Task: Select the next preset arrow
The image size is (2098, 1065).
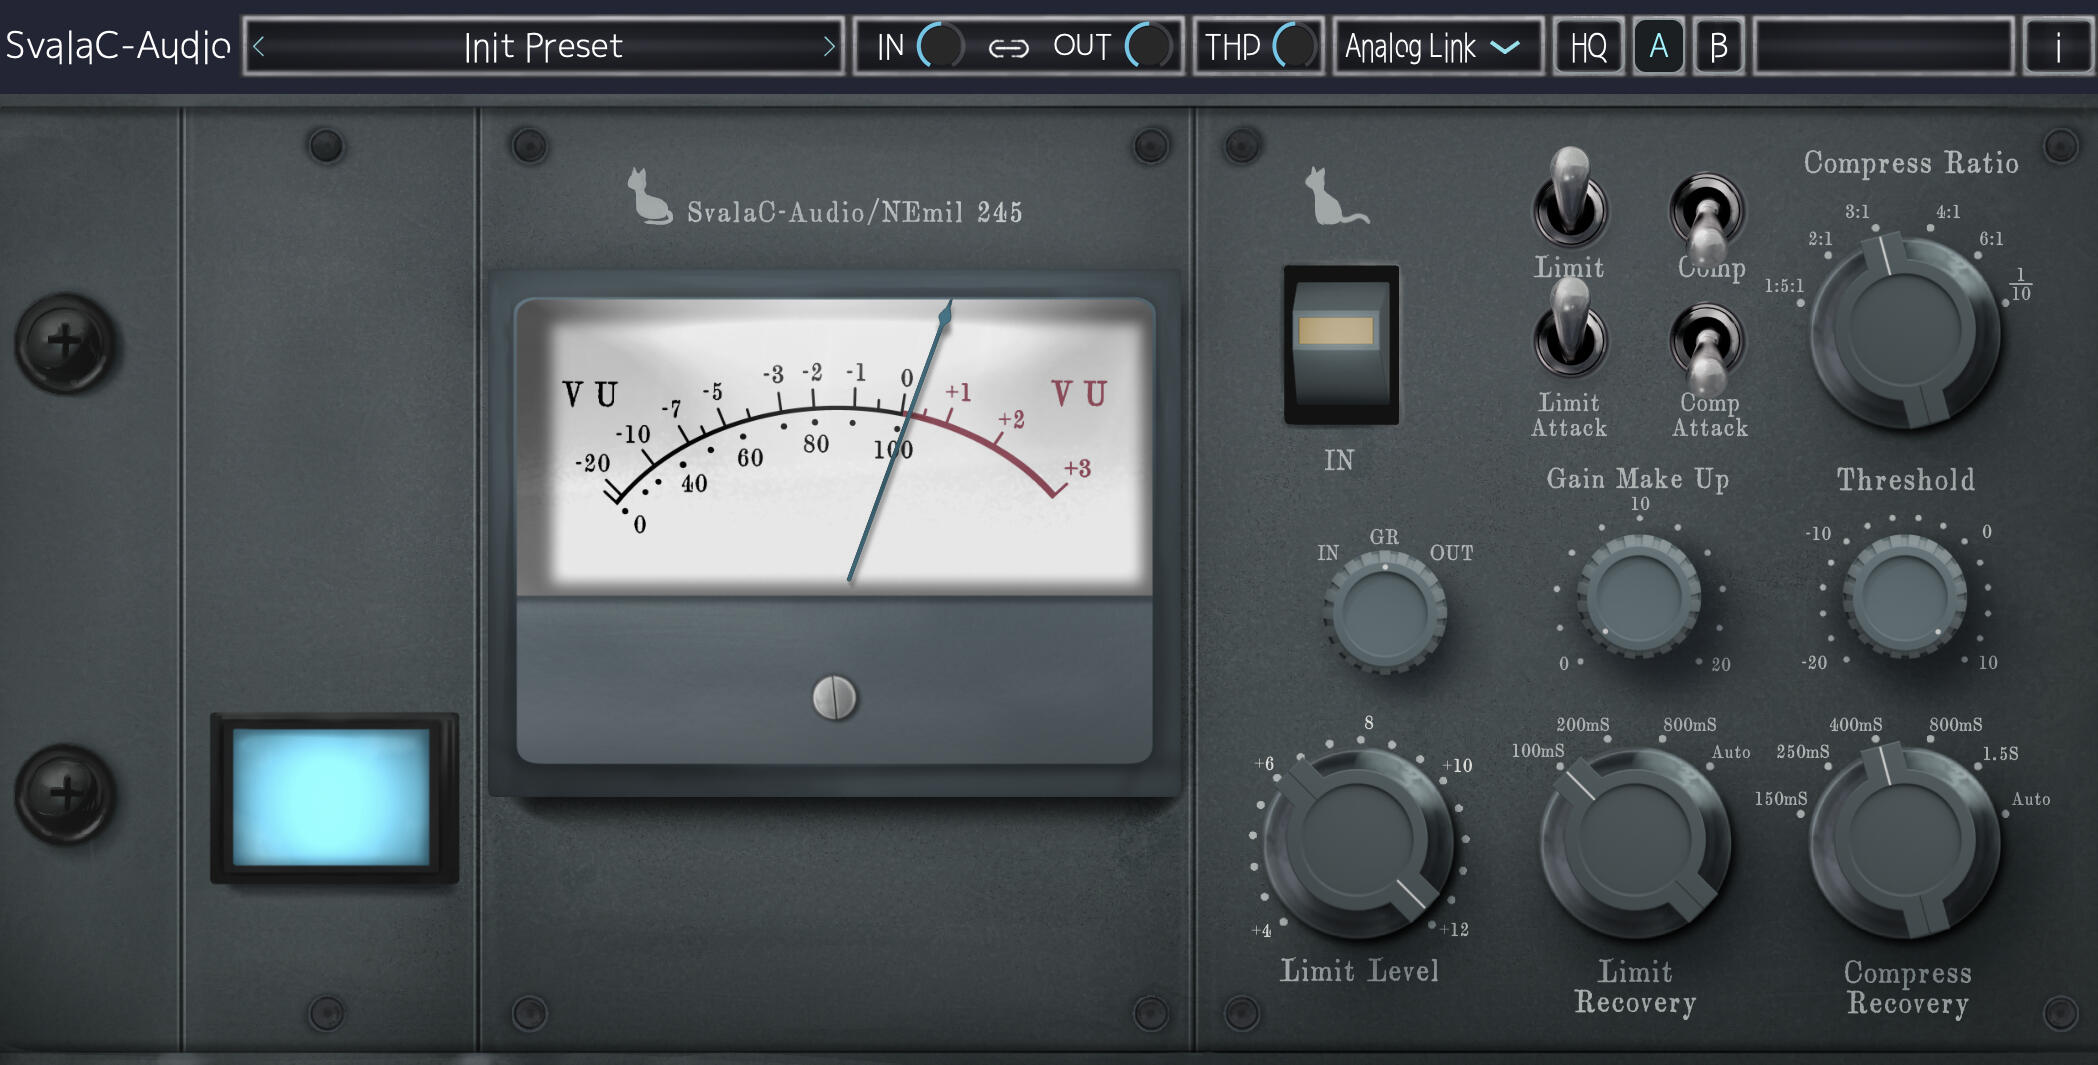Action: [828, 46]
